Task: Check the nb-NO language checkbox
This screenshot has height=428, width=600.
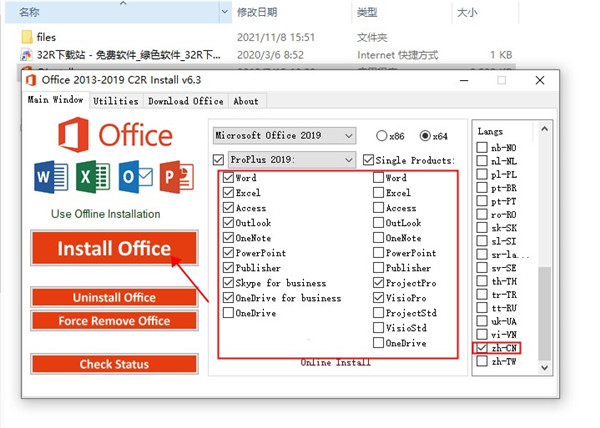Action: (482, 148)
